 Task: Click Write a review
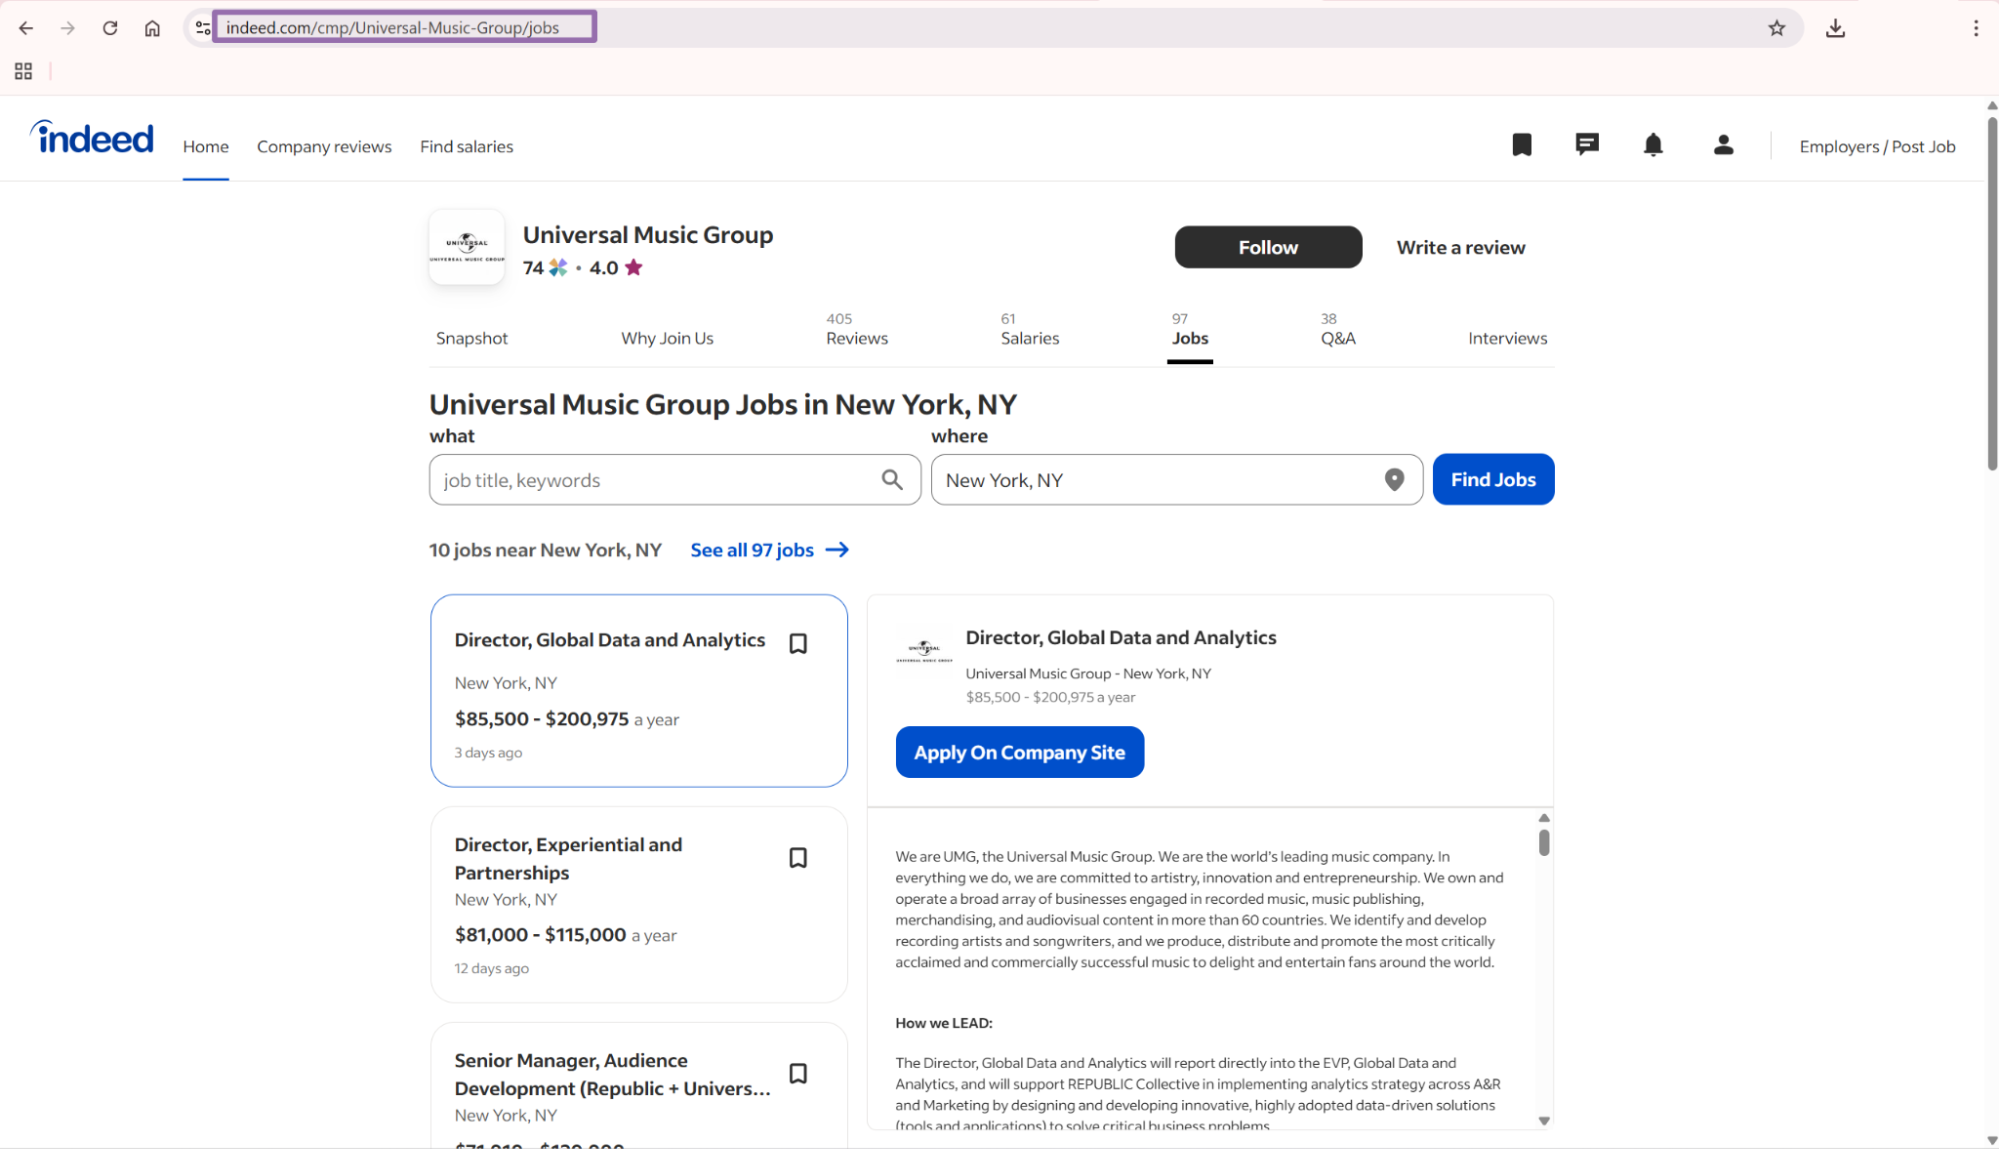1460,247
